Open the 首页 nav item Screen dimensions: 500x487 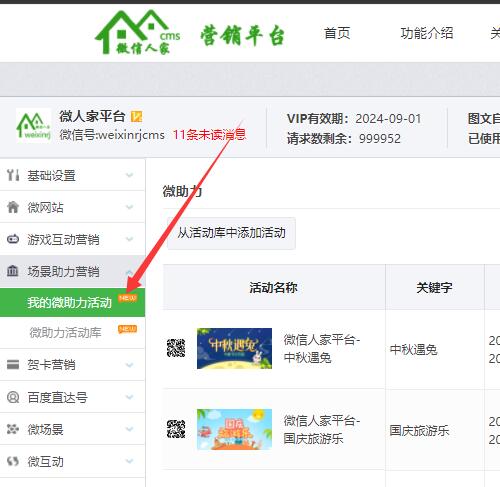click(337, 33)
